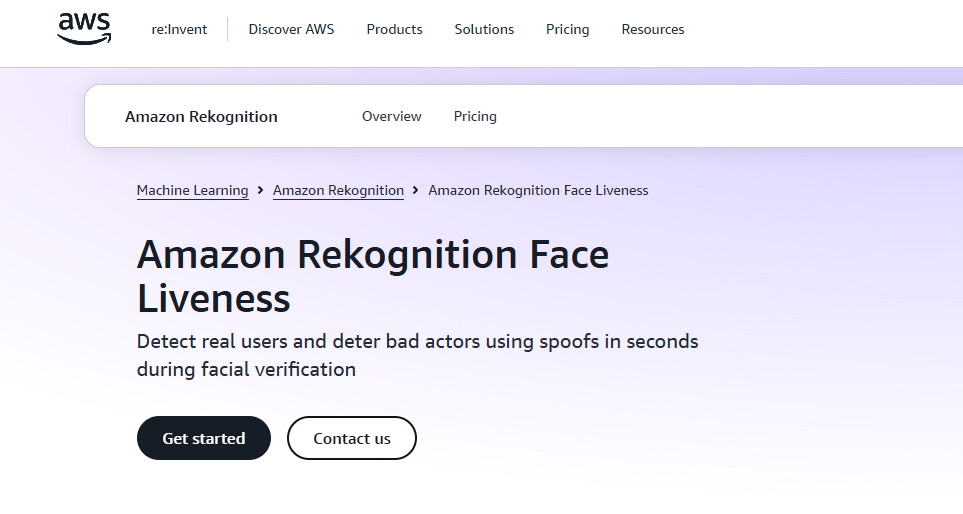This screenshot has width=963, height=514.
Task: Open the Discover AWS menu
Action: coord(291,29)
